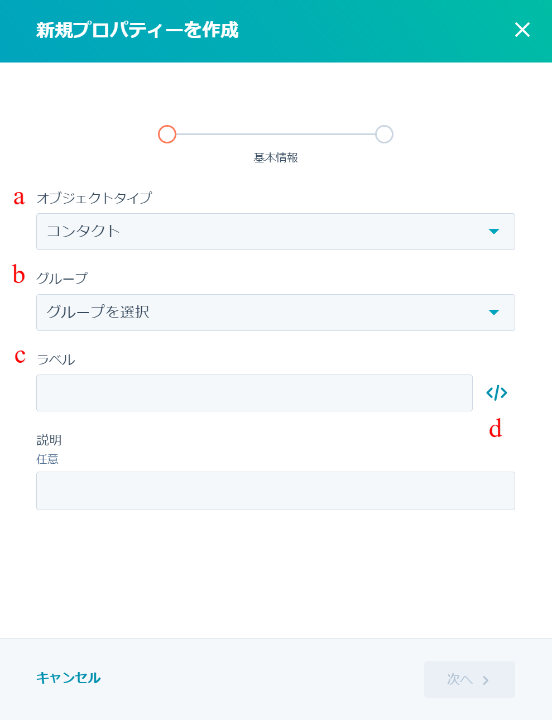Viewport: 552px width, 720px height.
Task: Click the chevron inside the 次へ button
Action: tap(485, 680)
